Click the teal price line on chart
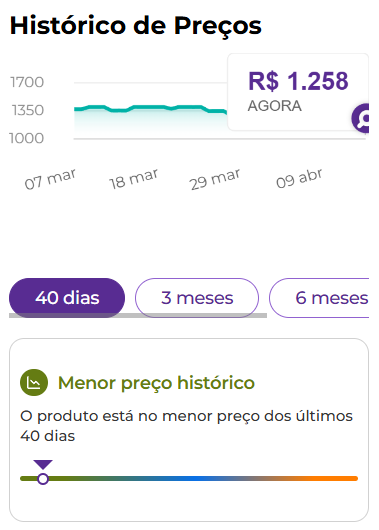Image resolution: width=379 pixels, height=530 pixels. click(150, 109)
